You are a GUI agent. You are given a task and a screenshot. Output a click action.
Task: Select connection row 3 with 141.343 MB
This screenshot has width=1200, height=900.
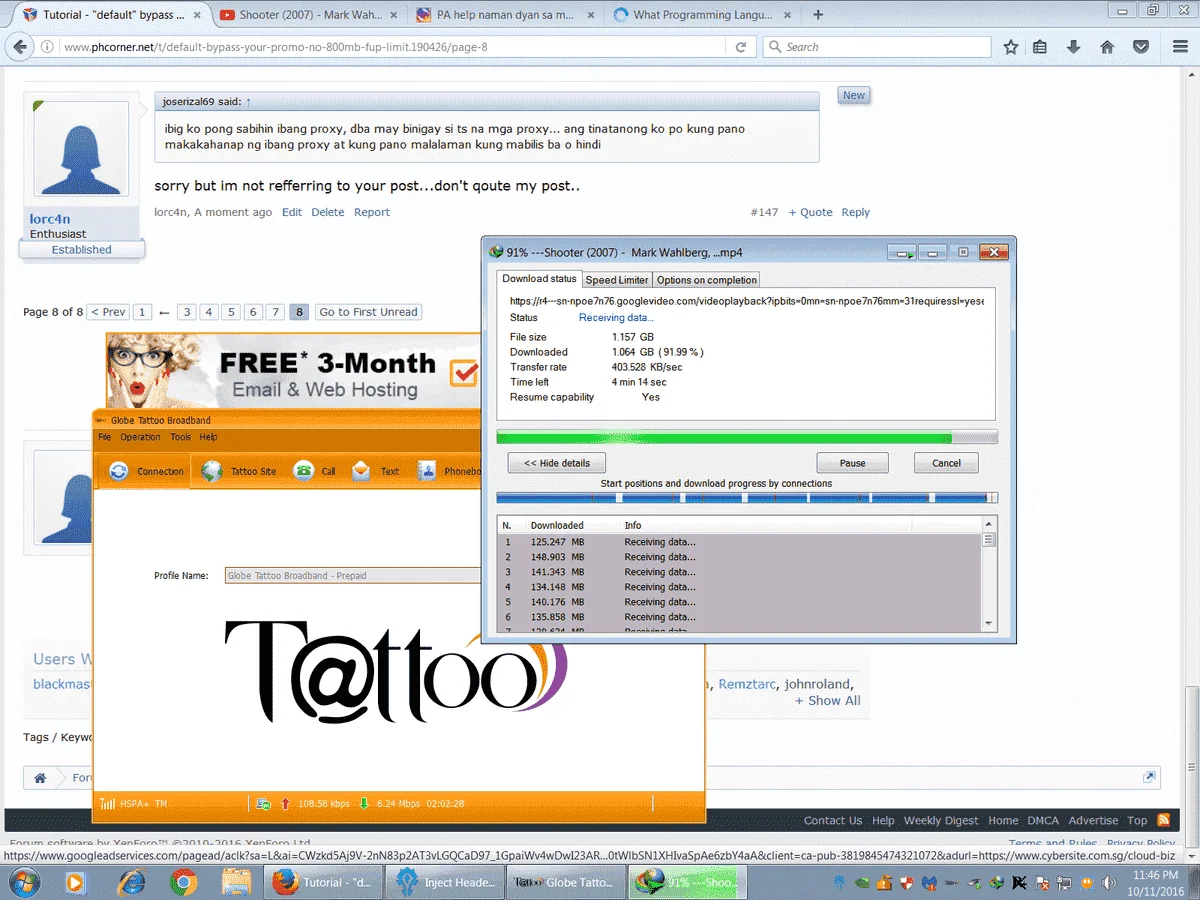point(740,572)
